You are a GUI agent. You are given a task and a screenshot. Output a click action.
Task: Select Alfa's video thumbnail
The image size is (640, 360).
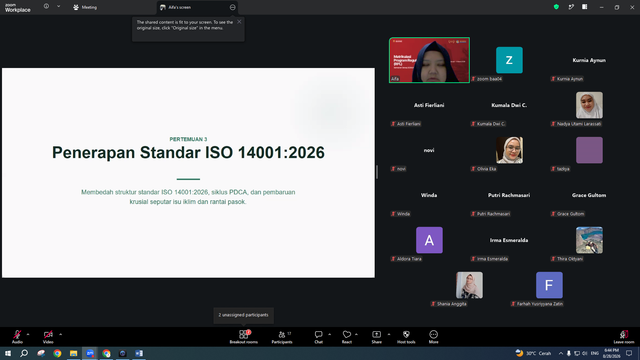point(429,60)
